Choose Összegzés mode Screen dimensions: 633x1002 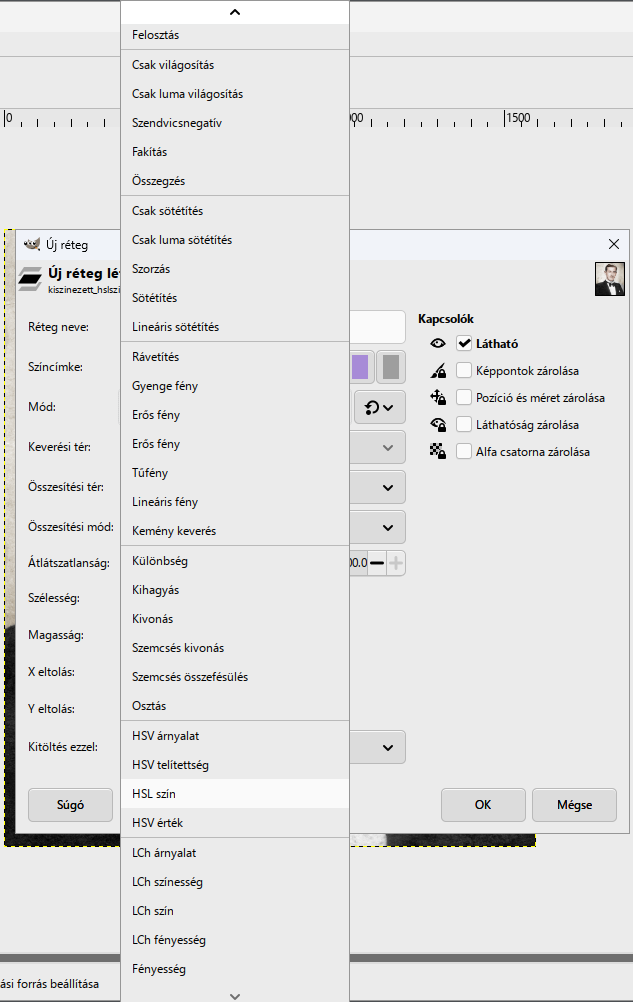click(x=235, y=181)
